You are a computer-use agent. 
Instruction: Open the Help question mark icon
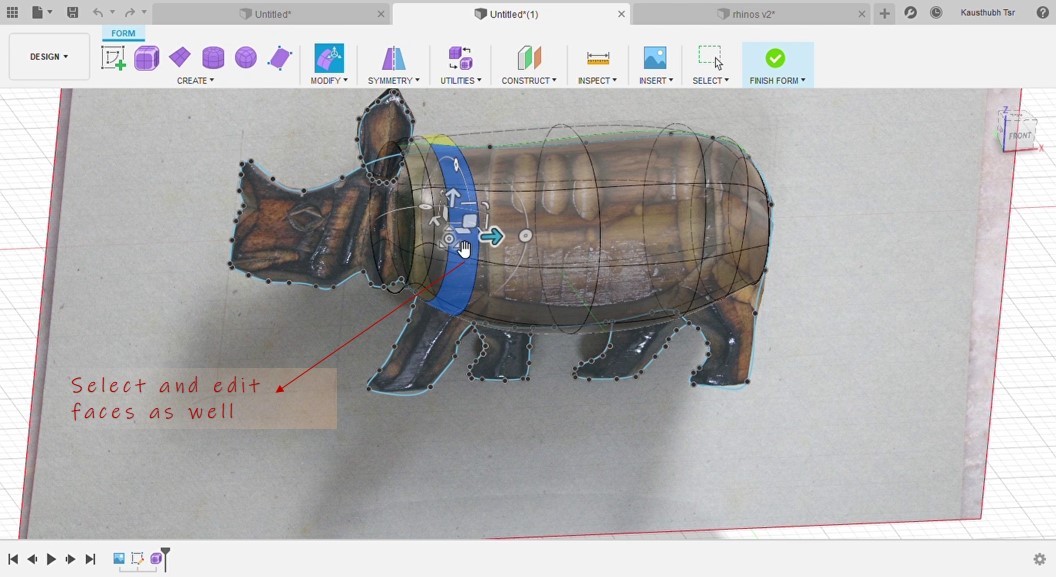(x=1042, y=13)
